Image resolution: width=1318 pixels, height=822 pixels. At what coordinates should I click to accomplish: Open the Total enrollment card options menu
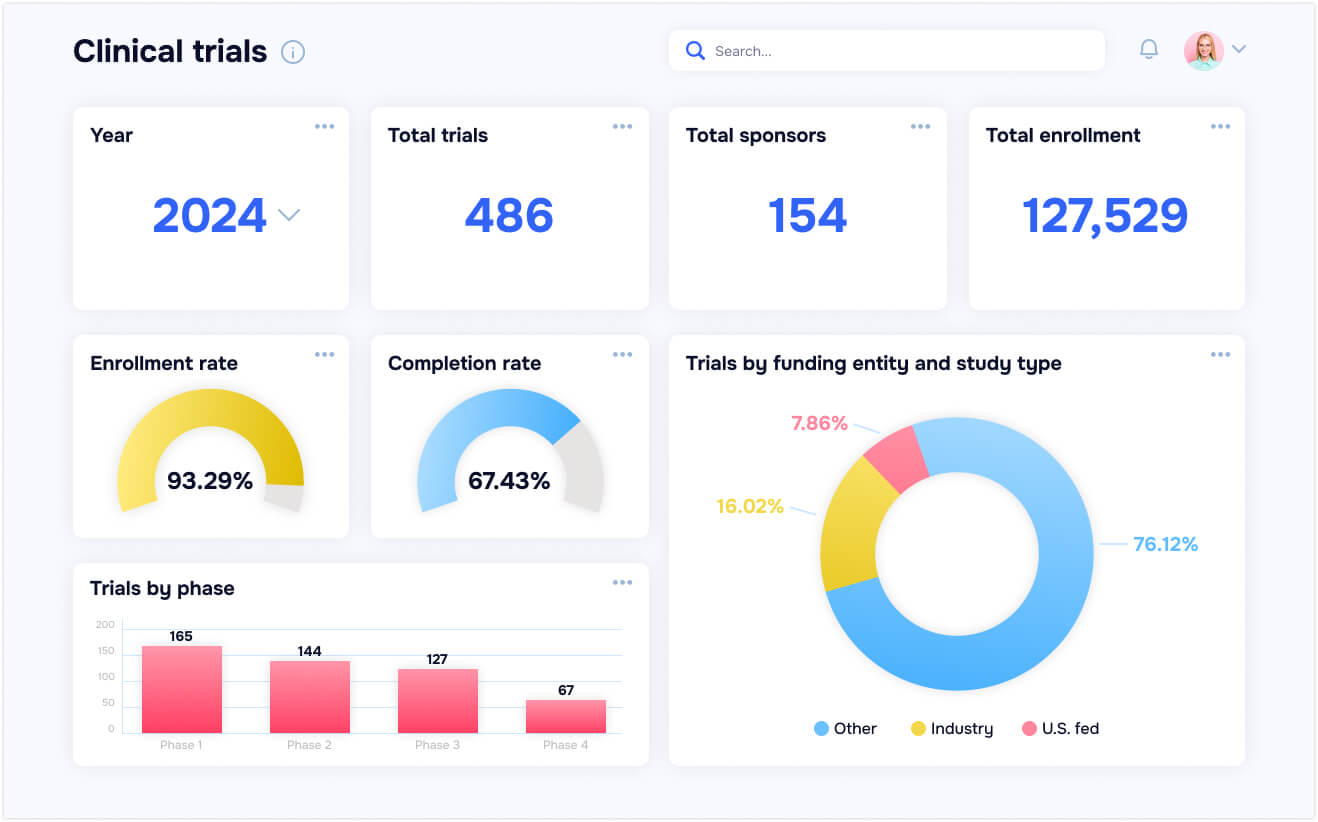point(1220,127)
